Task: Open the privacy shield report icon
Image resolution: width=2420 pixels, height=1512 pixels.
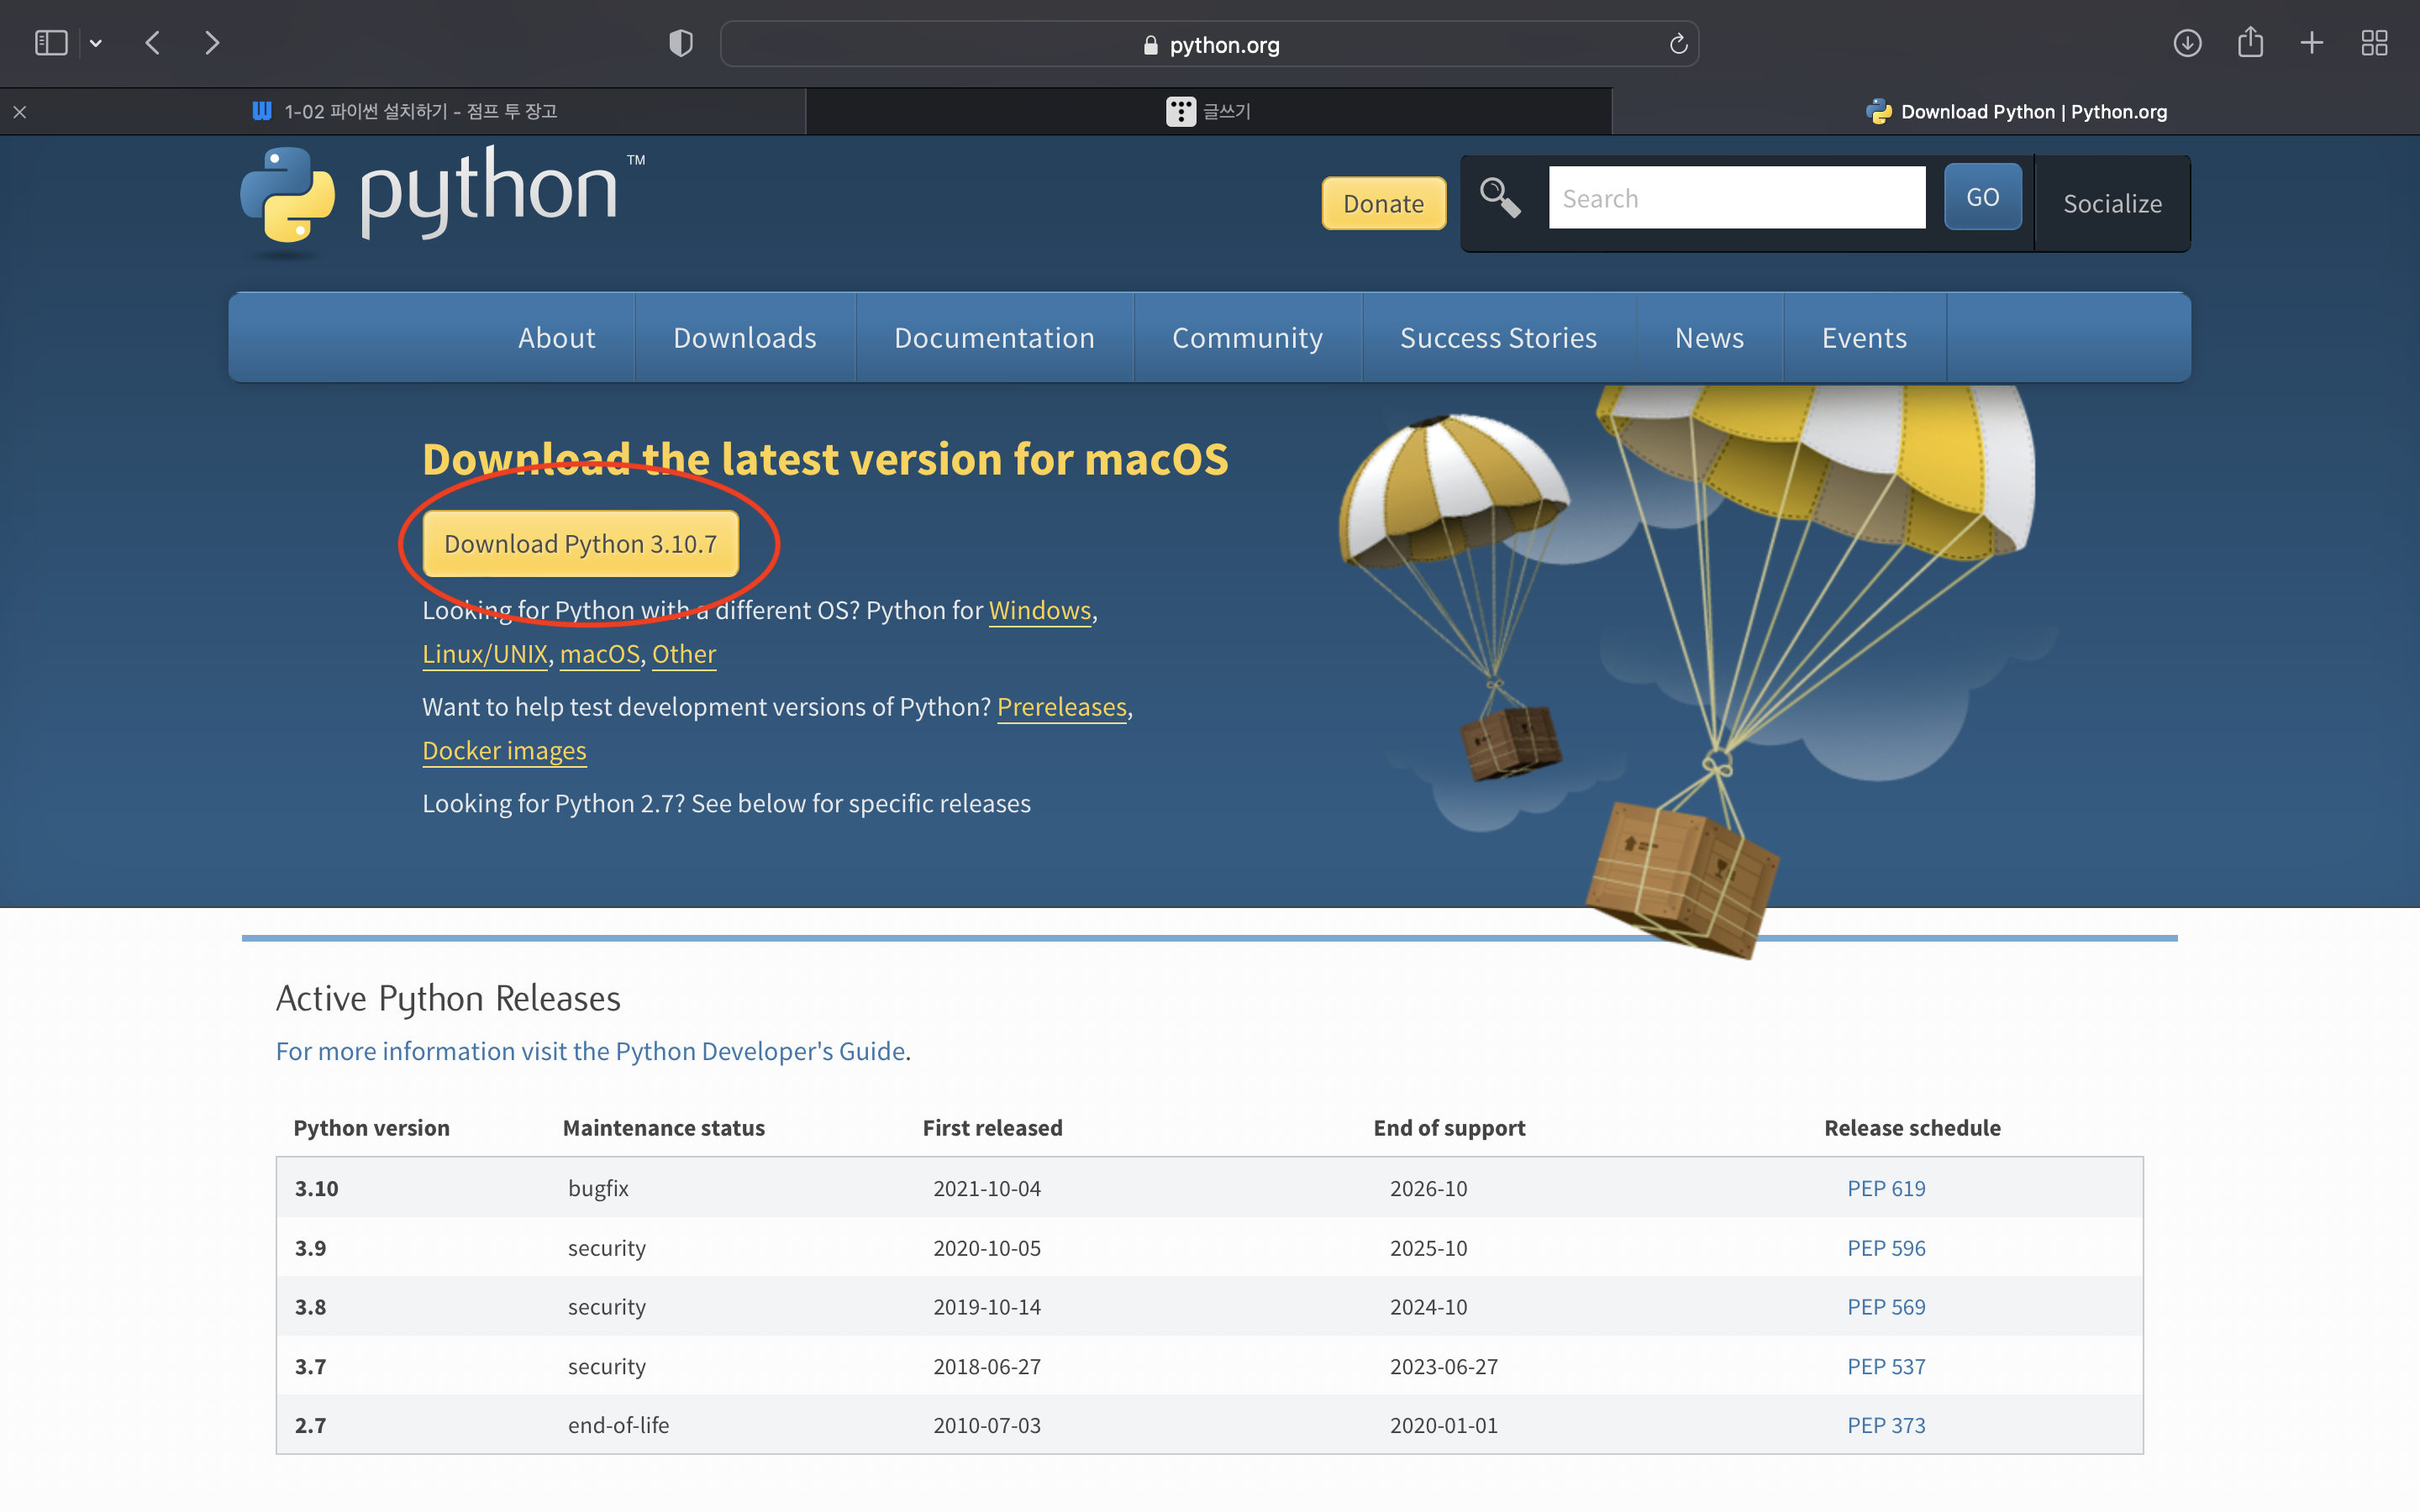Action: (681, 43)
